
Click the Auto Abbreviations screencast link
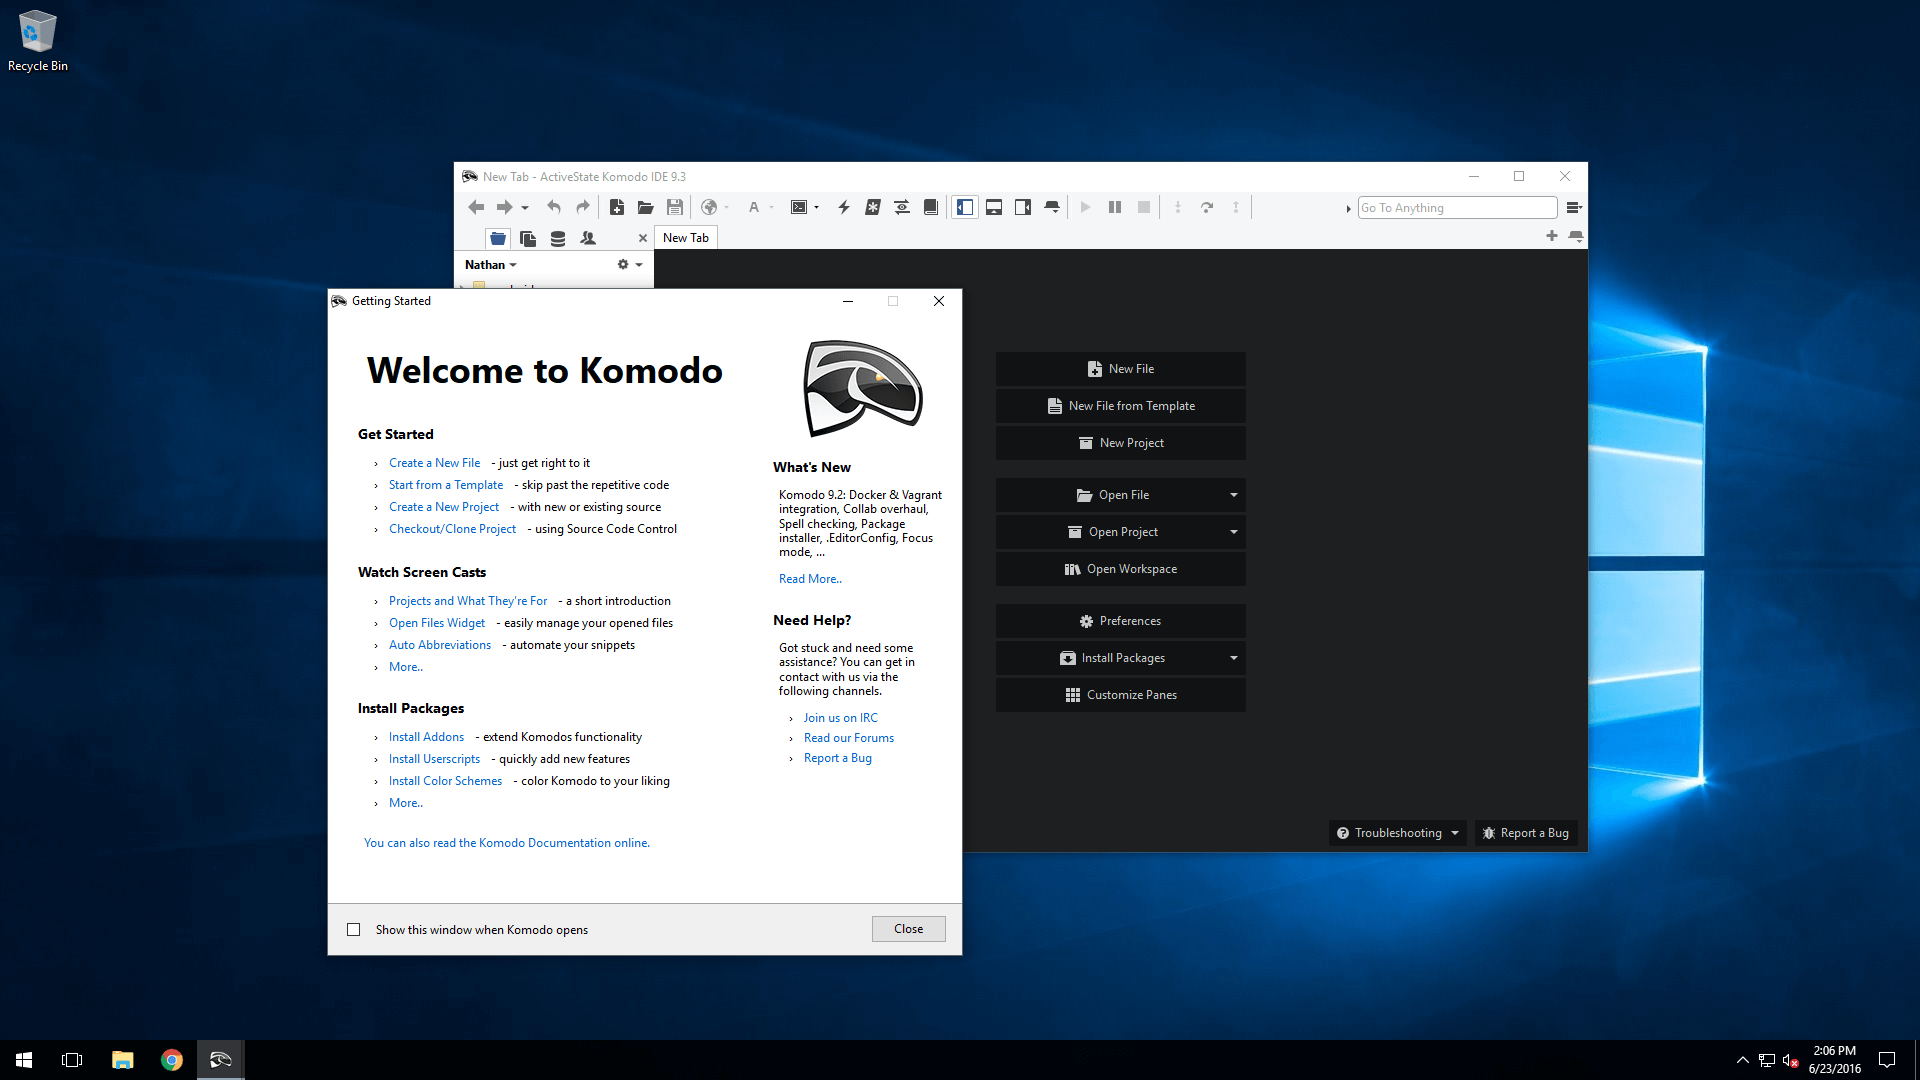(440, 645)
